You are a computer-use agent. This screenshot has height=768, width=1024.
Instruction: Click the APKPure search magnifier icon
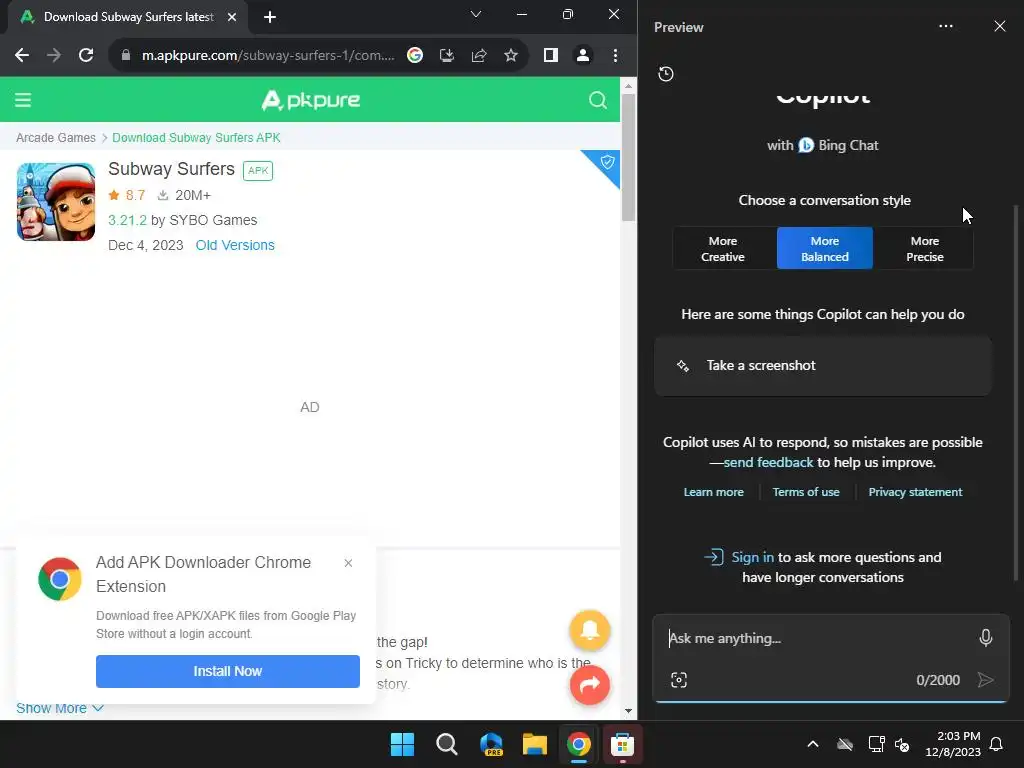point(598,100)
